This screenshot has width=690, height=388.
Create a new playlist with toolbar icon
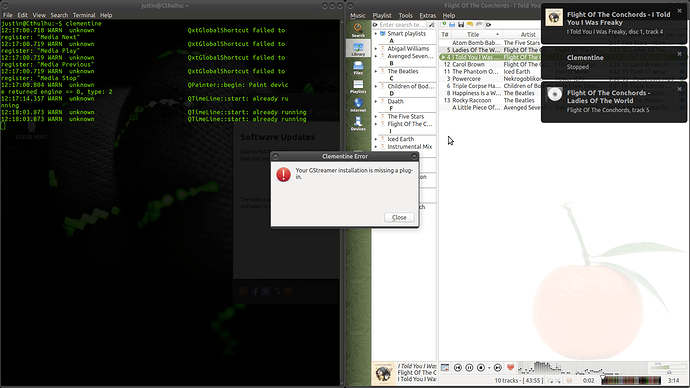(444, 25)
